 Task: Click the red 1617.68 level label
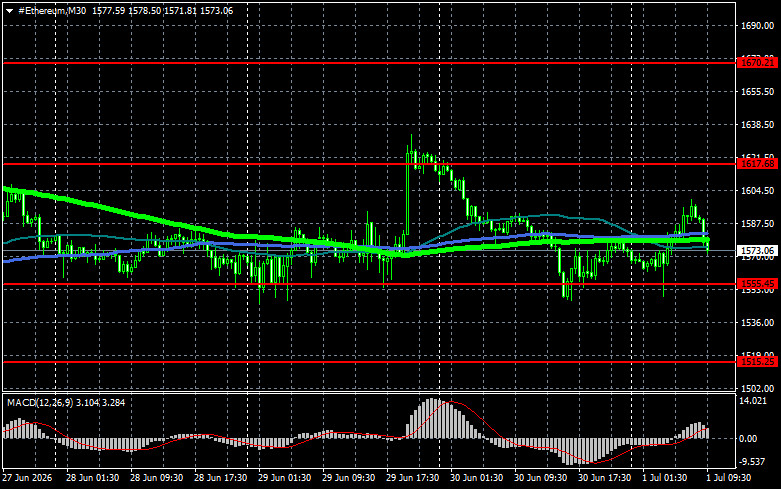(x=758, y=164)
